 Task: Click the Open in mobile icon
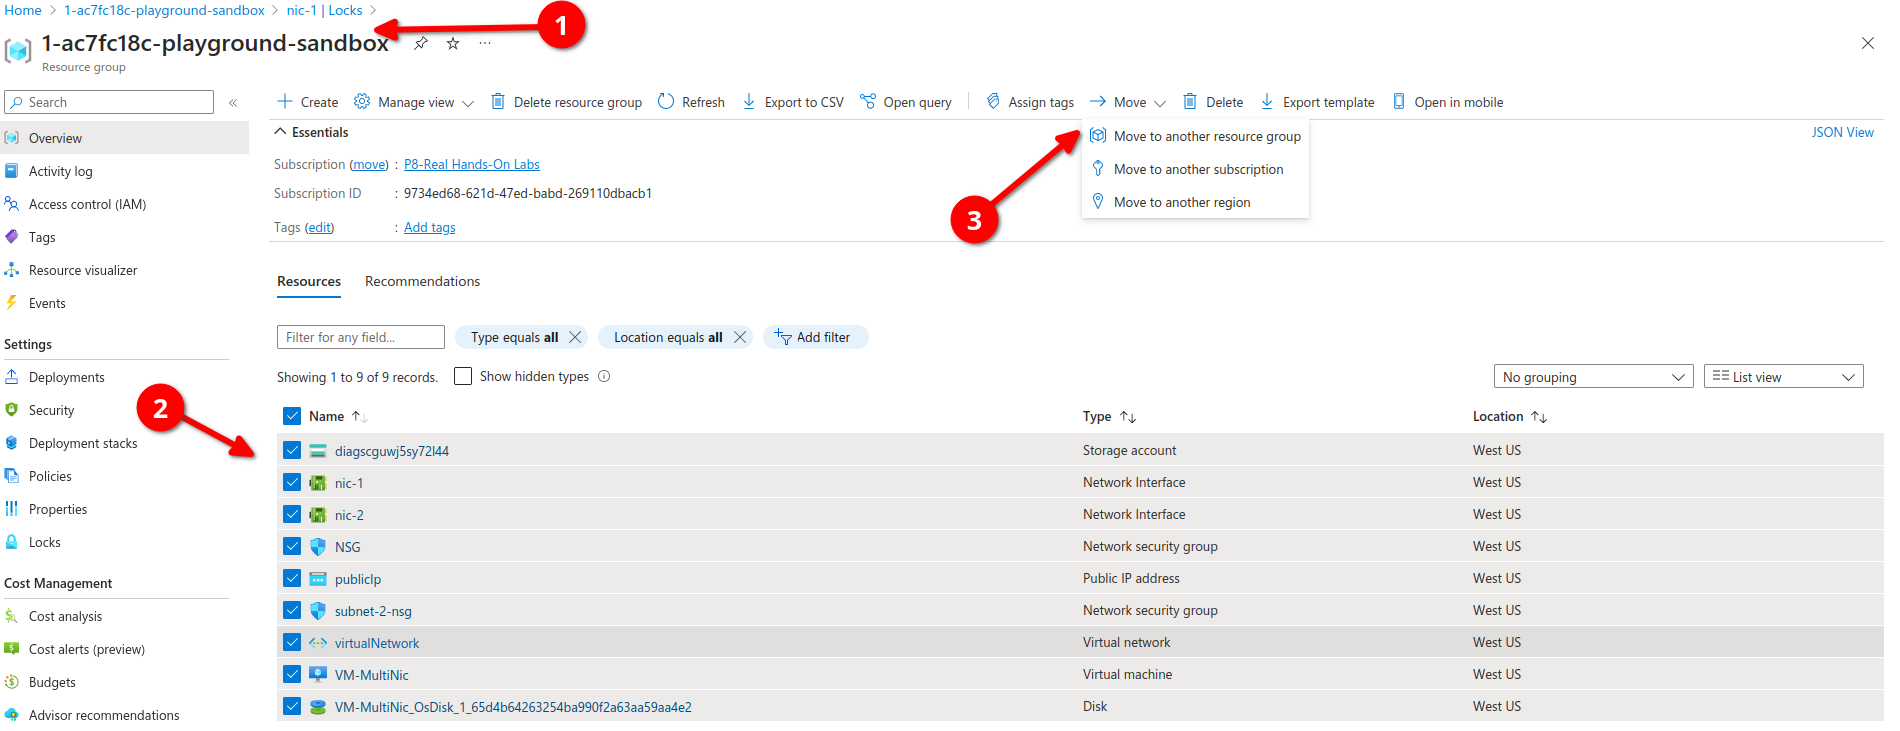[x=1399, y=102]
